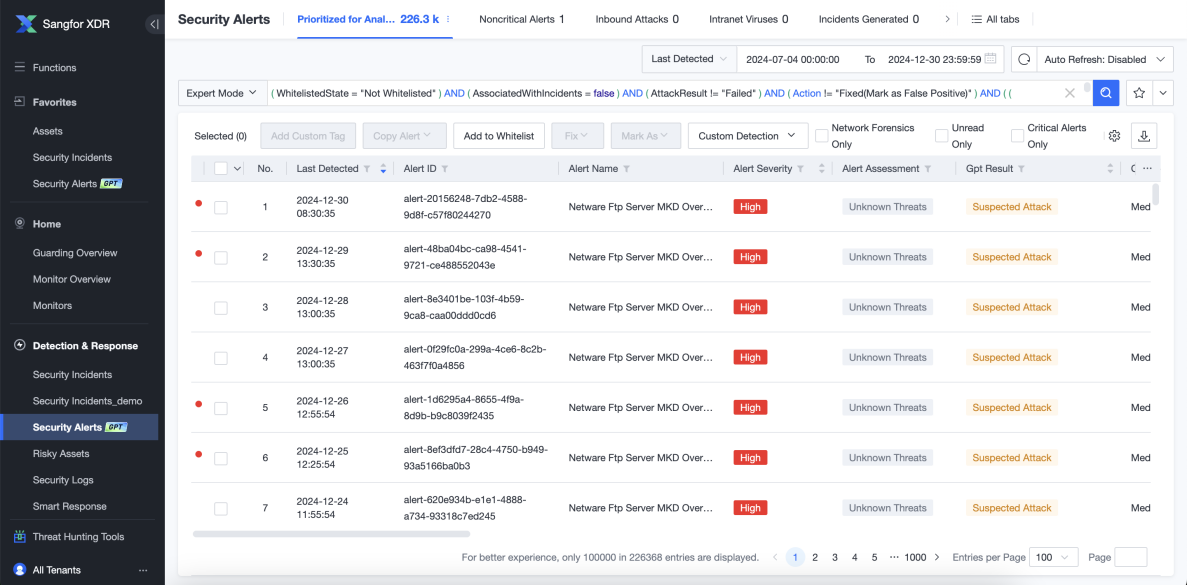1187x585 pixels.
Task: Tick the checkbox for alert row 3
Action: click(x=221, y=307)
